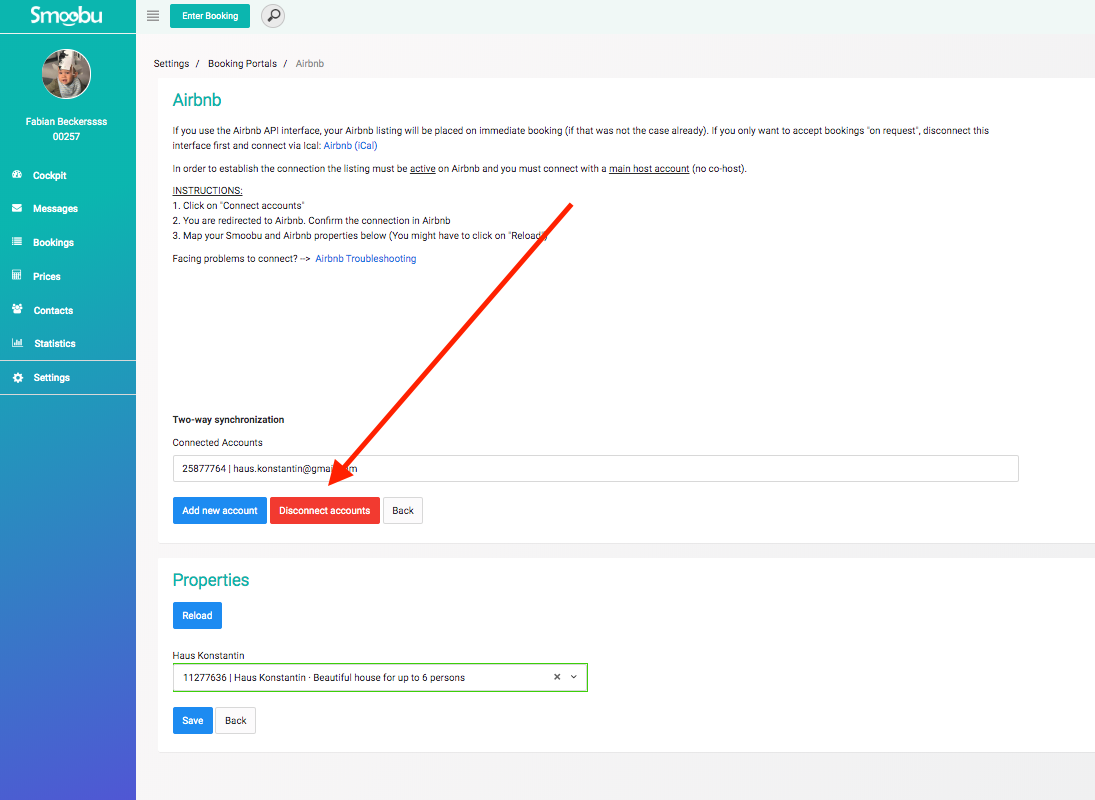Toggle the hamburger menu icon
This screenshot has width=1095, height=800.
click(153, 16)
